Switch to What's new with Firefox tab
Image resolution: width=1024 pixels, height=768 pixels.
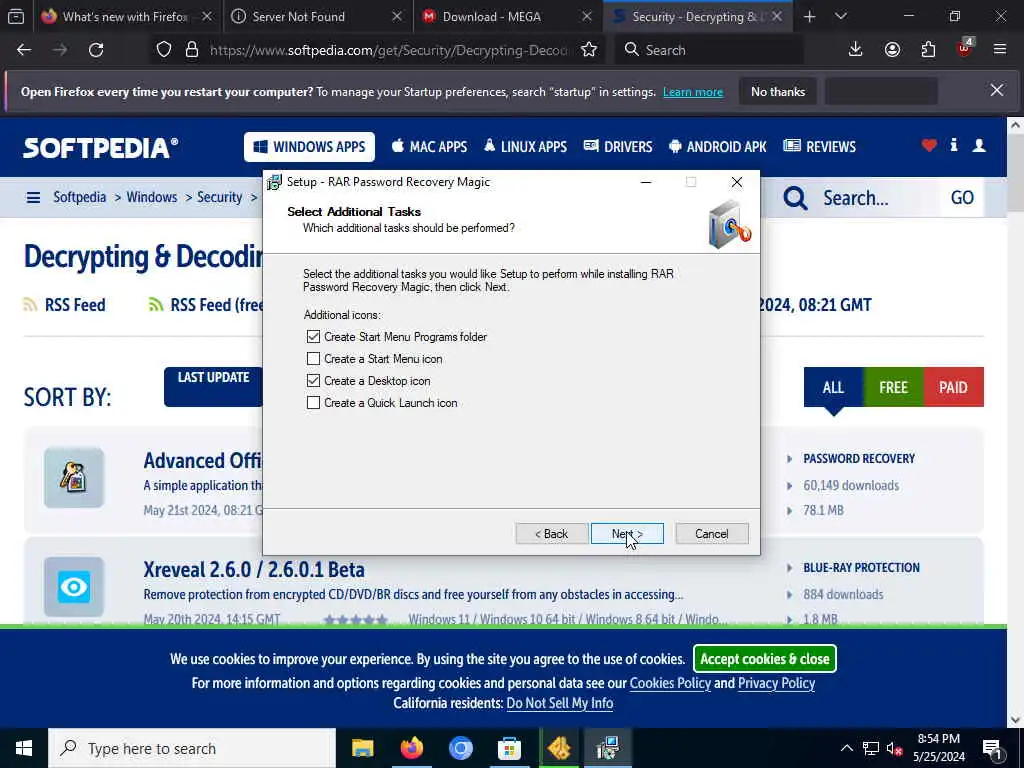click(x=125, y=16)
